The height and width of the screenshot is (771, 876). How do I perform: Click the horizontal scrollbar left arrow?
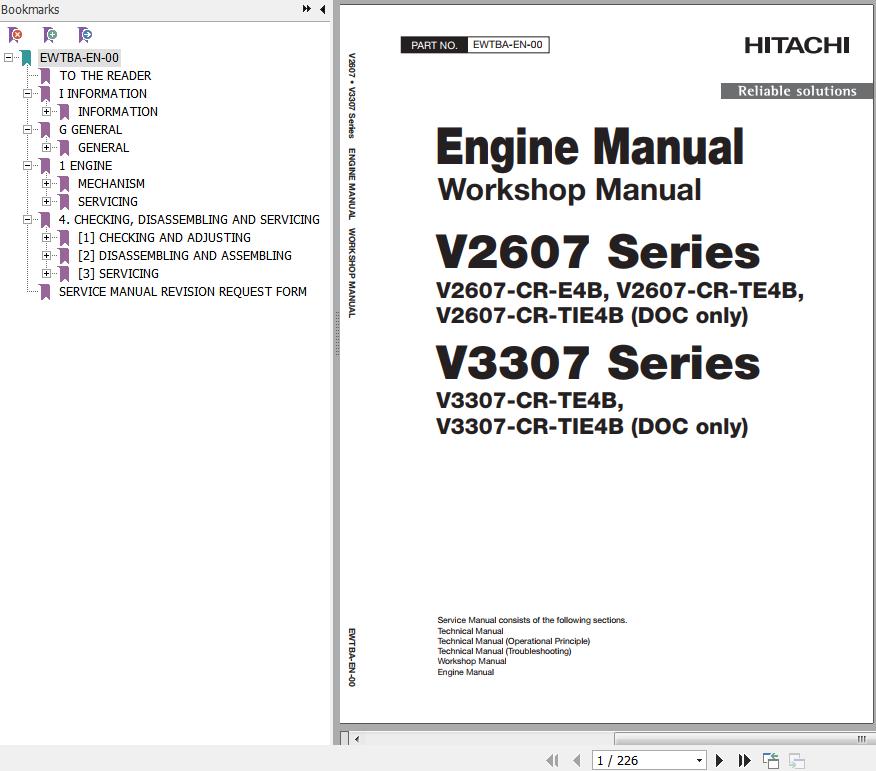tap(357, 739)
